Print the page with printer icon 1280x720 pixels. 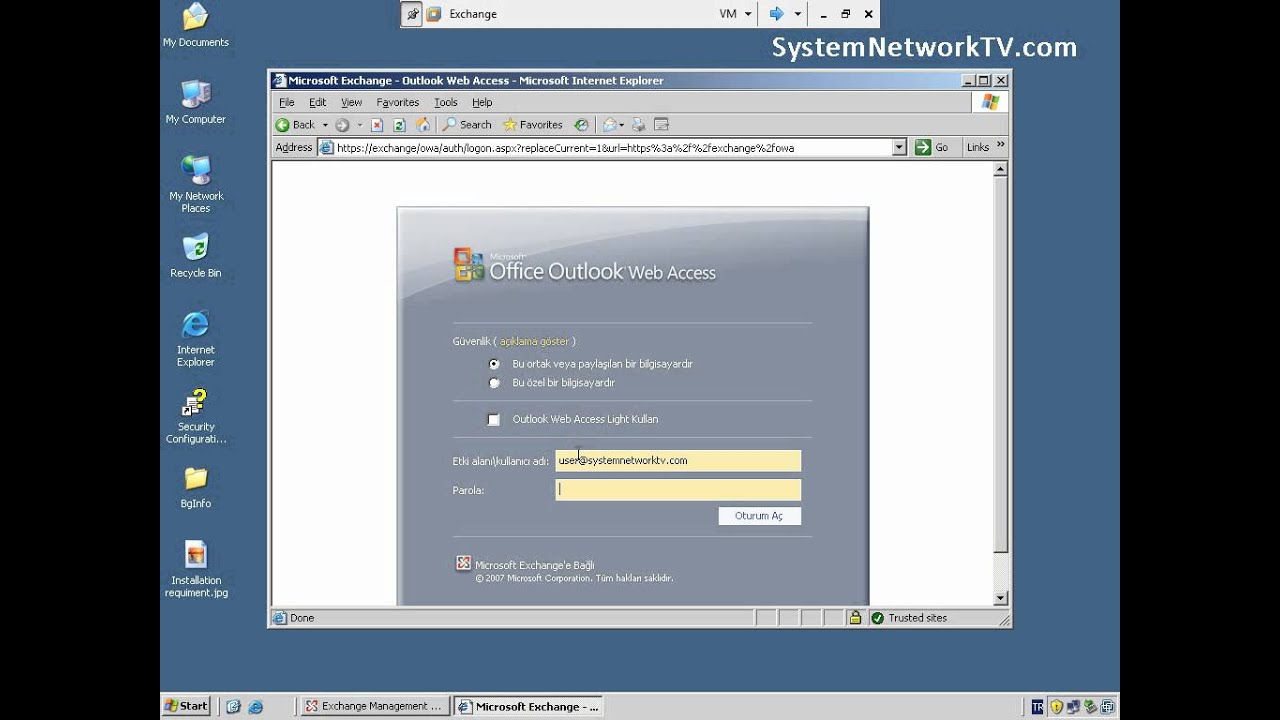pyautogui.click(x=639, y=125)
